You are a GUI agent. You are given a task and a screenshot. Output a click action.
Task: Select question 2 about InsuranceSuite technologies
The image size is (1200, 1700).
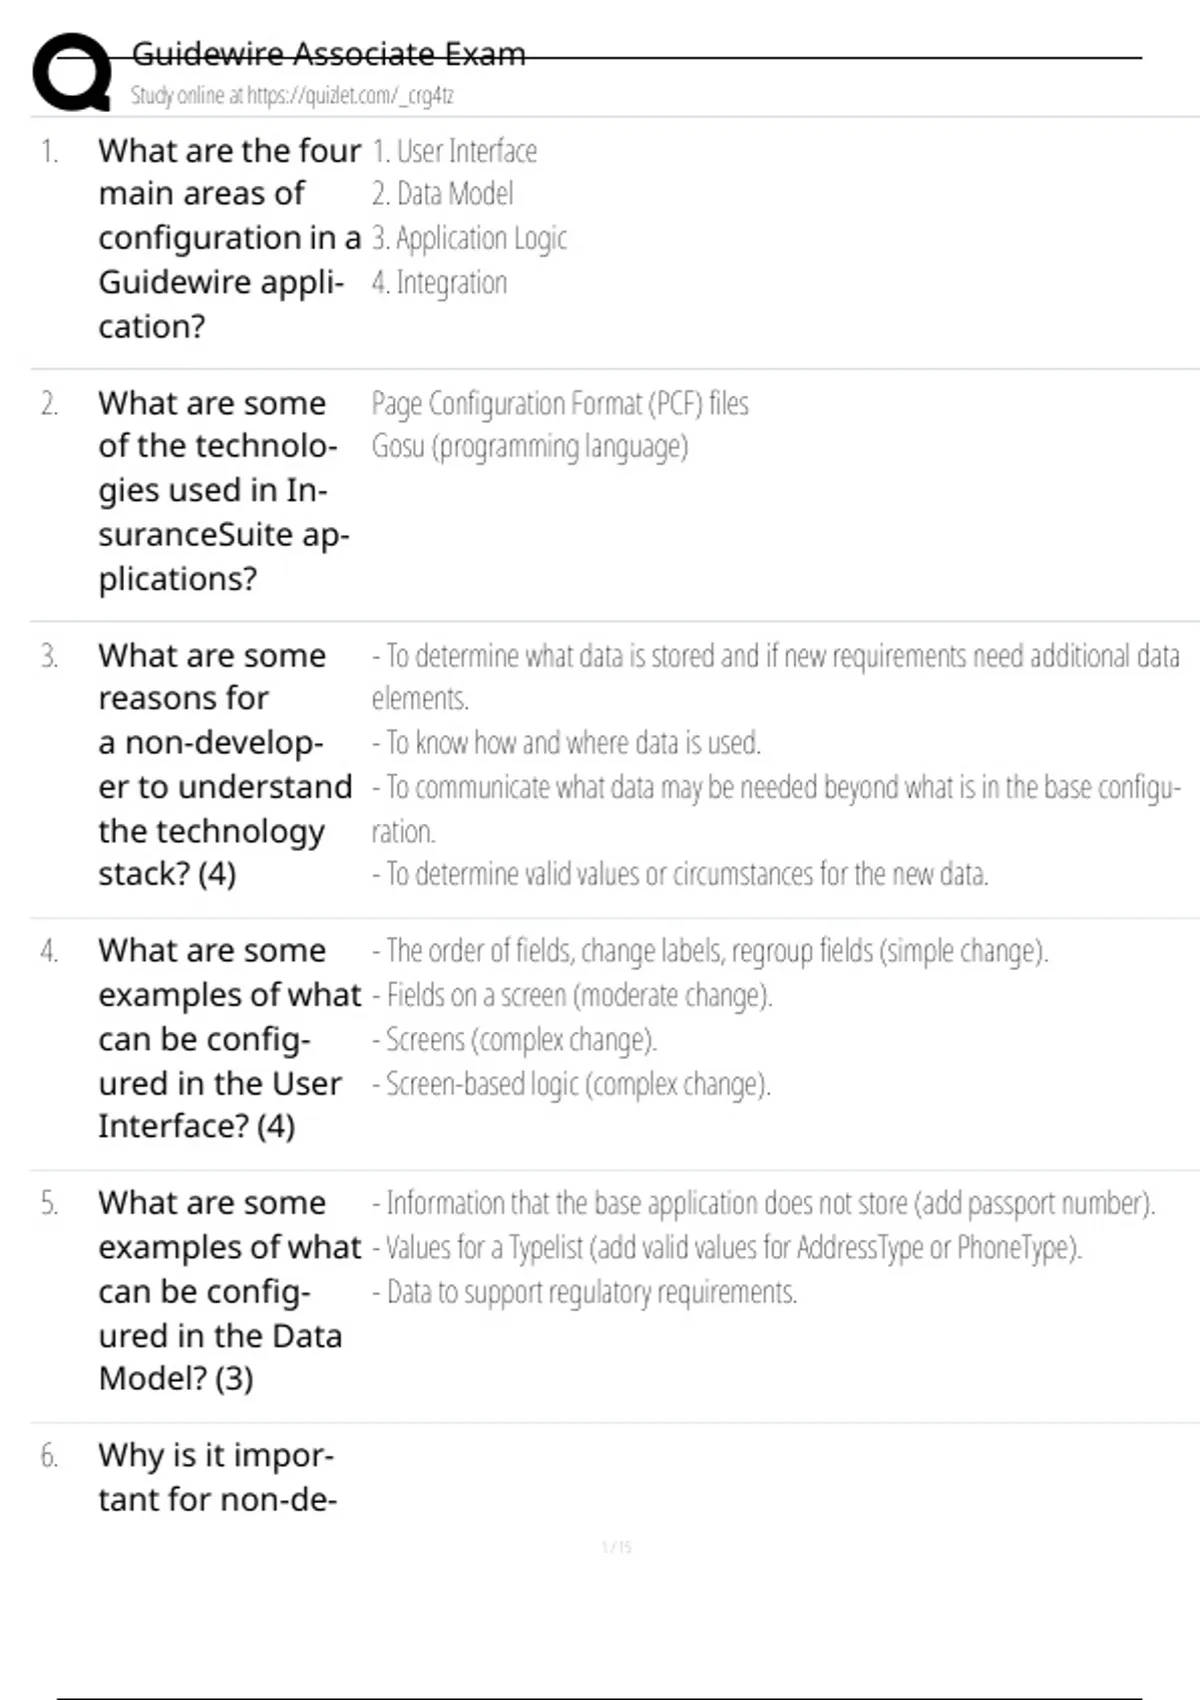[223, 490]
